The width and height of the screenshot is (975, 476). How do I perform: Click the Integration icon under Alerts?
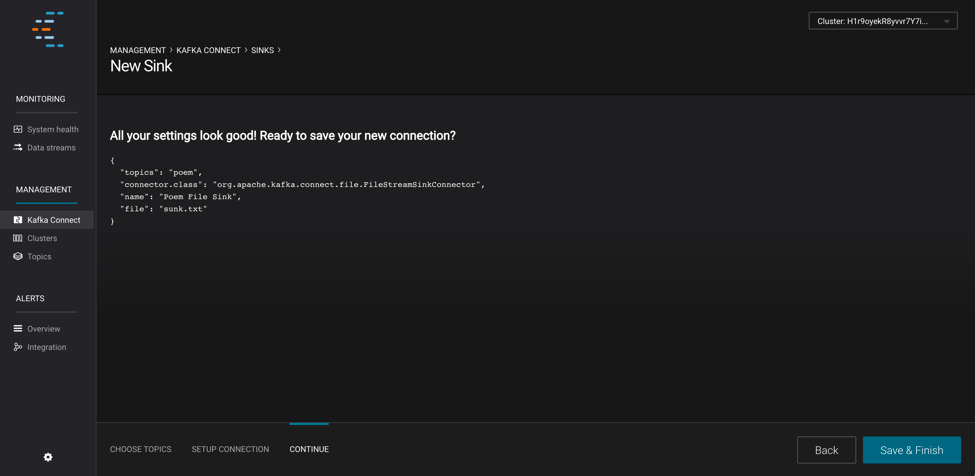[x=17, y=347]
